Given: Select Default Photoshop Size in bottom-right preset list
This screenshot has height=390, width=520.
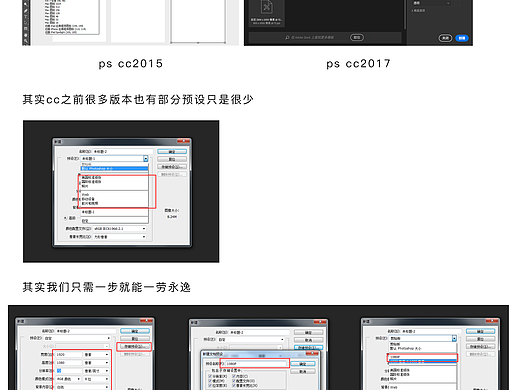Looking at the screenshot, I should point(423,348).
